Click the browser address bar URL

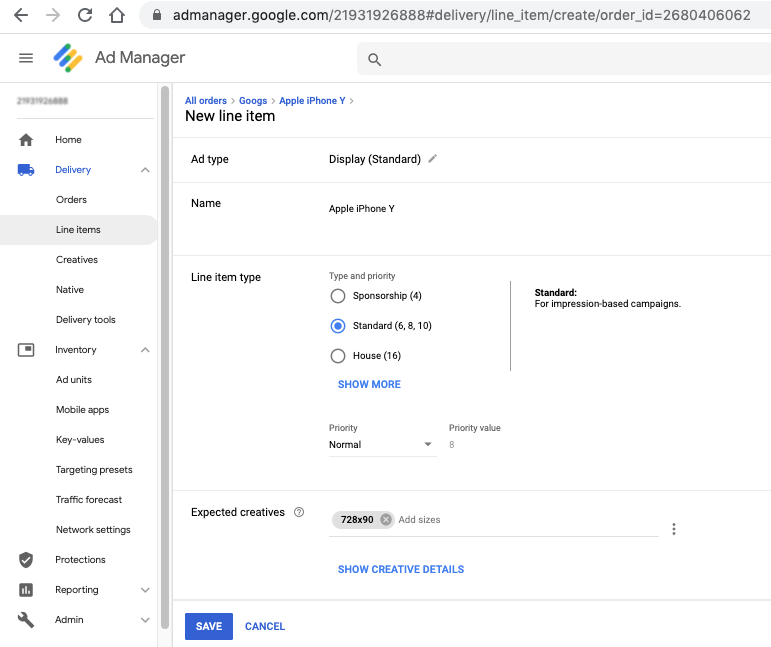click(461, 15)
